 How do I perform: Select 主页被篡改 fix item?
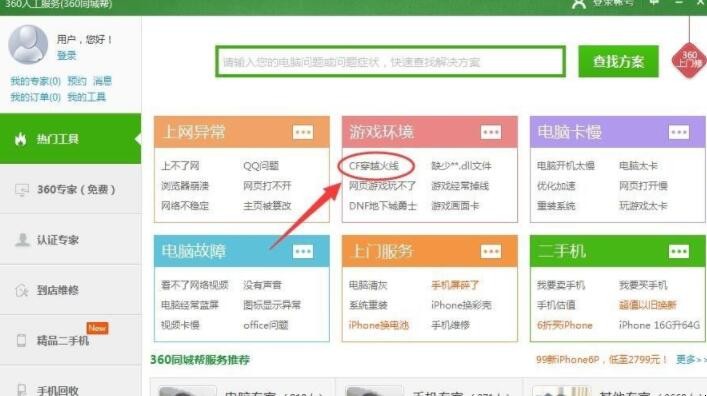(x=267, y=206)
